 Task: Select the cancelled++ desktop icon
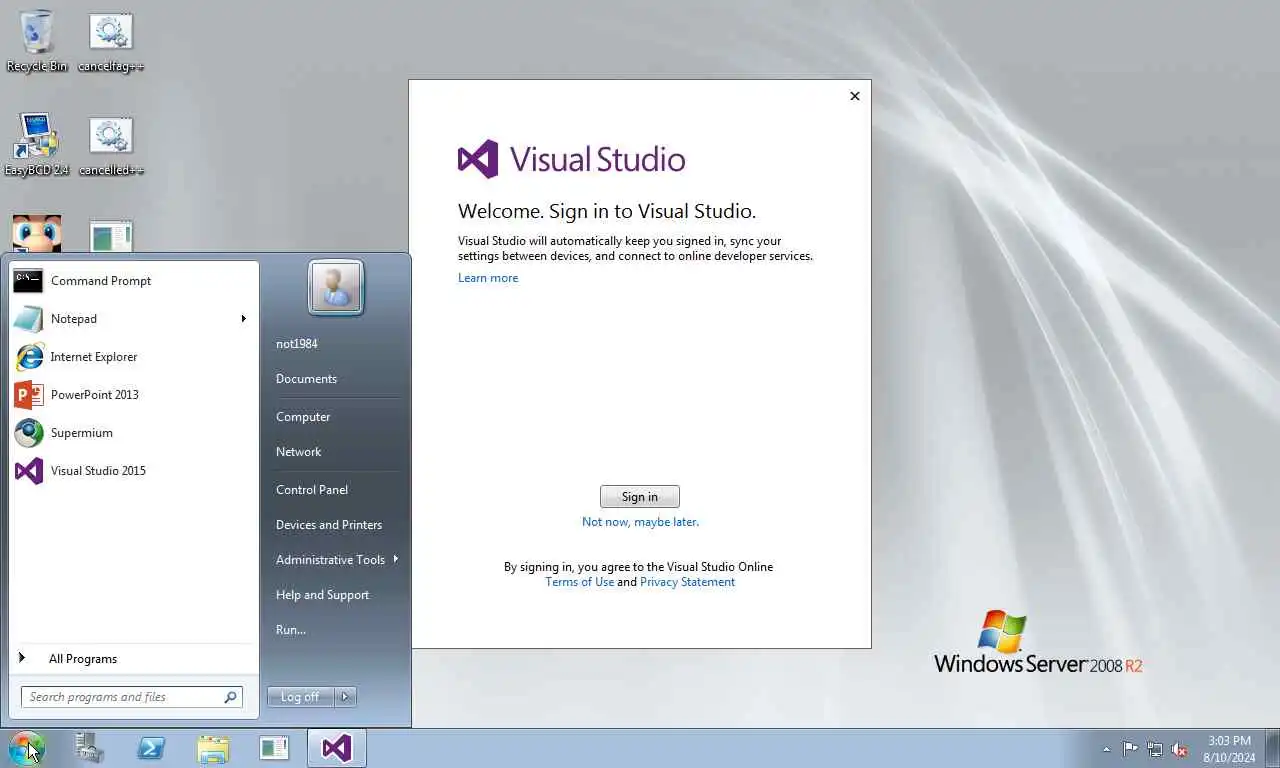coord(111,145)
